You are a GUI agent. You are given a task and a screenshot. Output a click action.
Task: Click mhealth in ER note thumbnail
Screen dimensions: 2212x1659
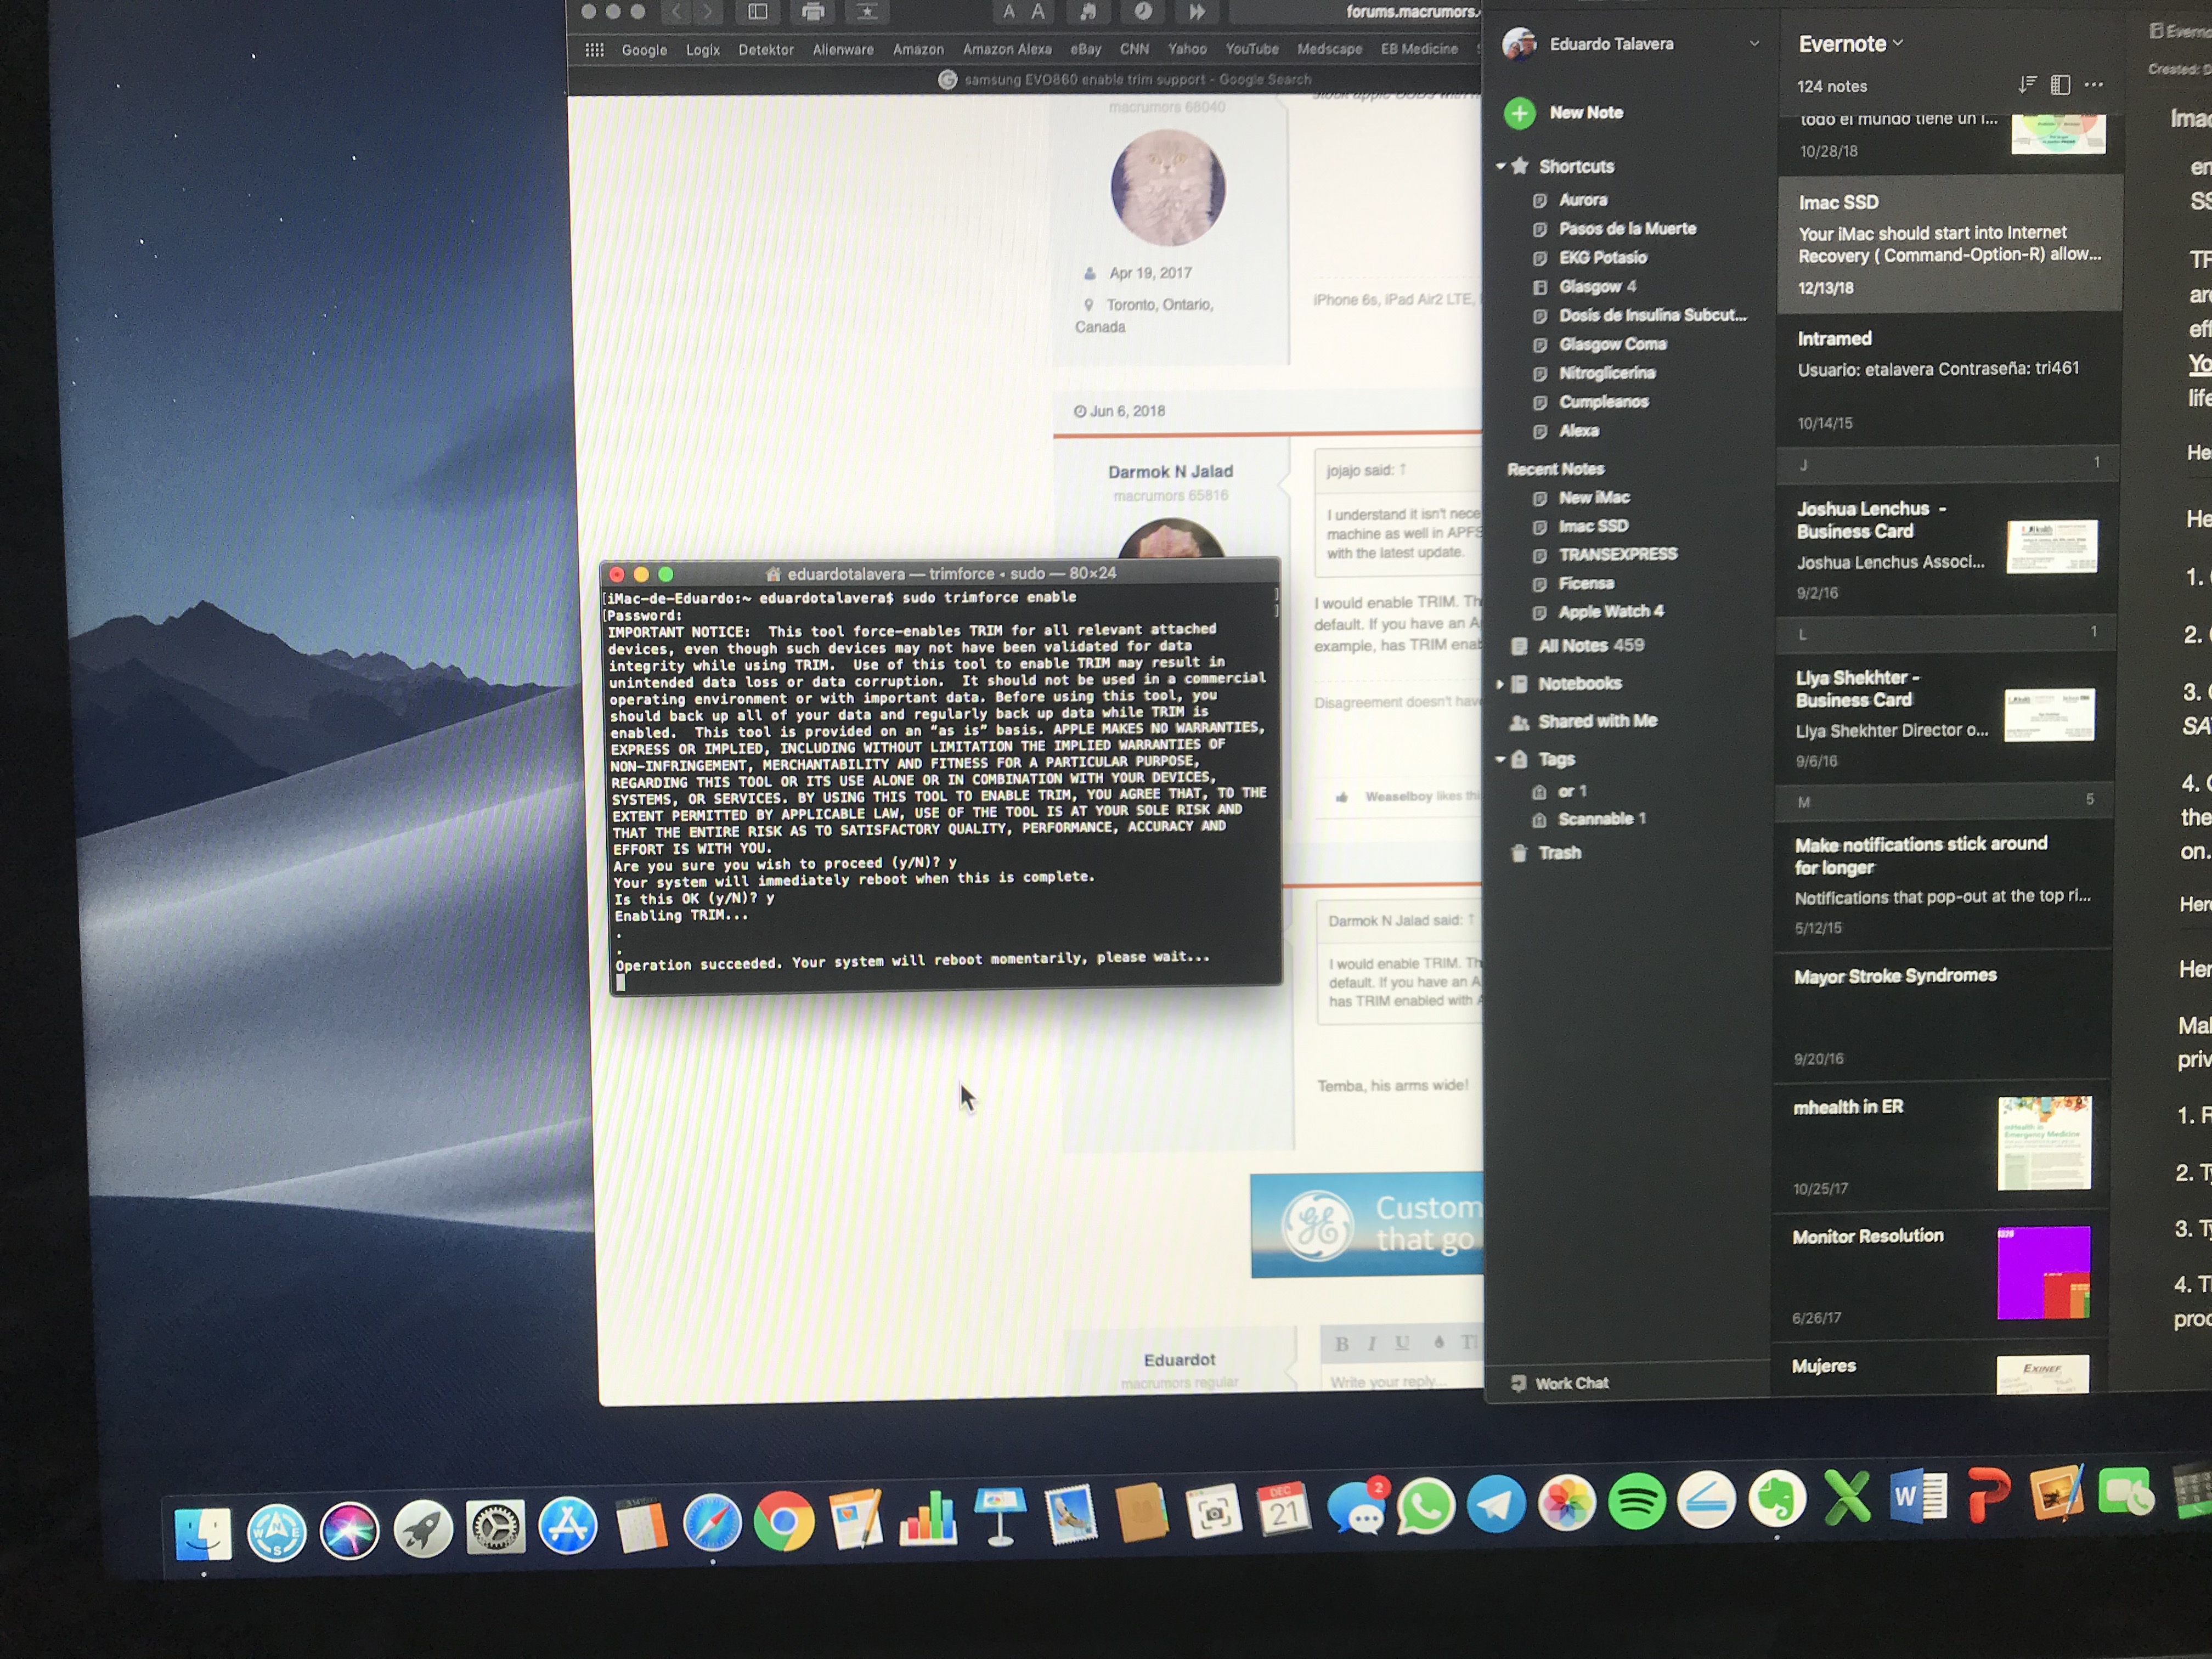pyautogui.click(x=2044, y=1143)
